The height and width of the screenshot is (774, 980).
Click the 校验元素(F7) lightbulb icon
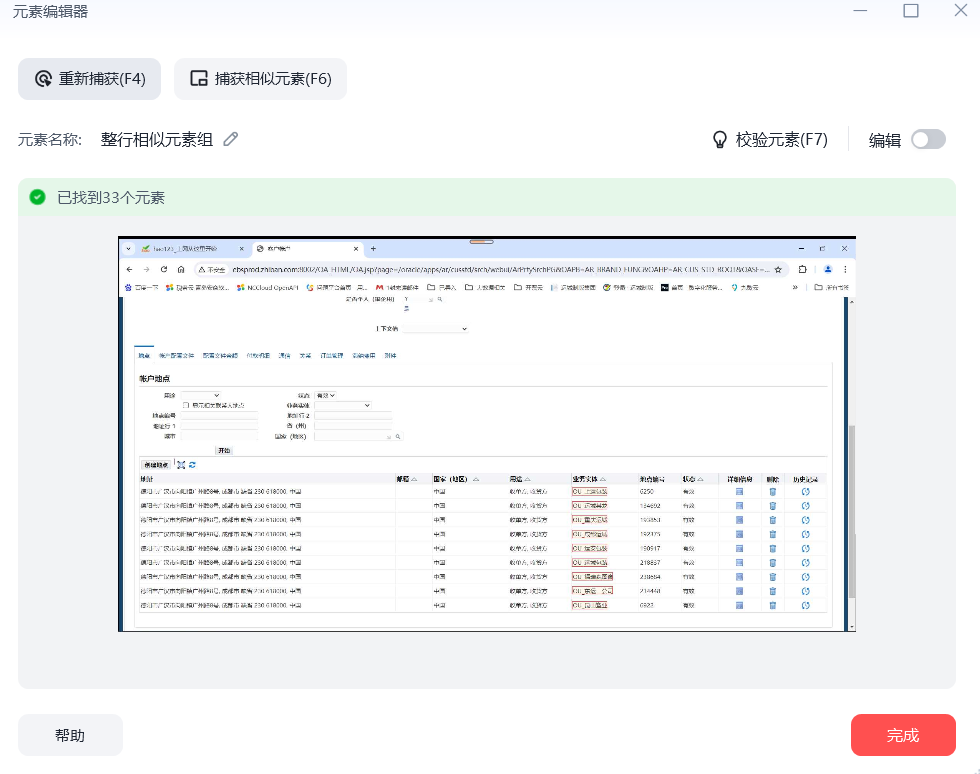718,140
